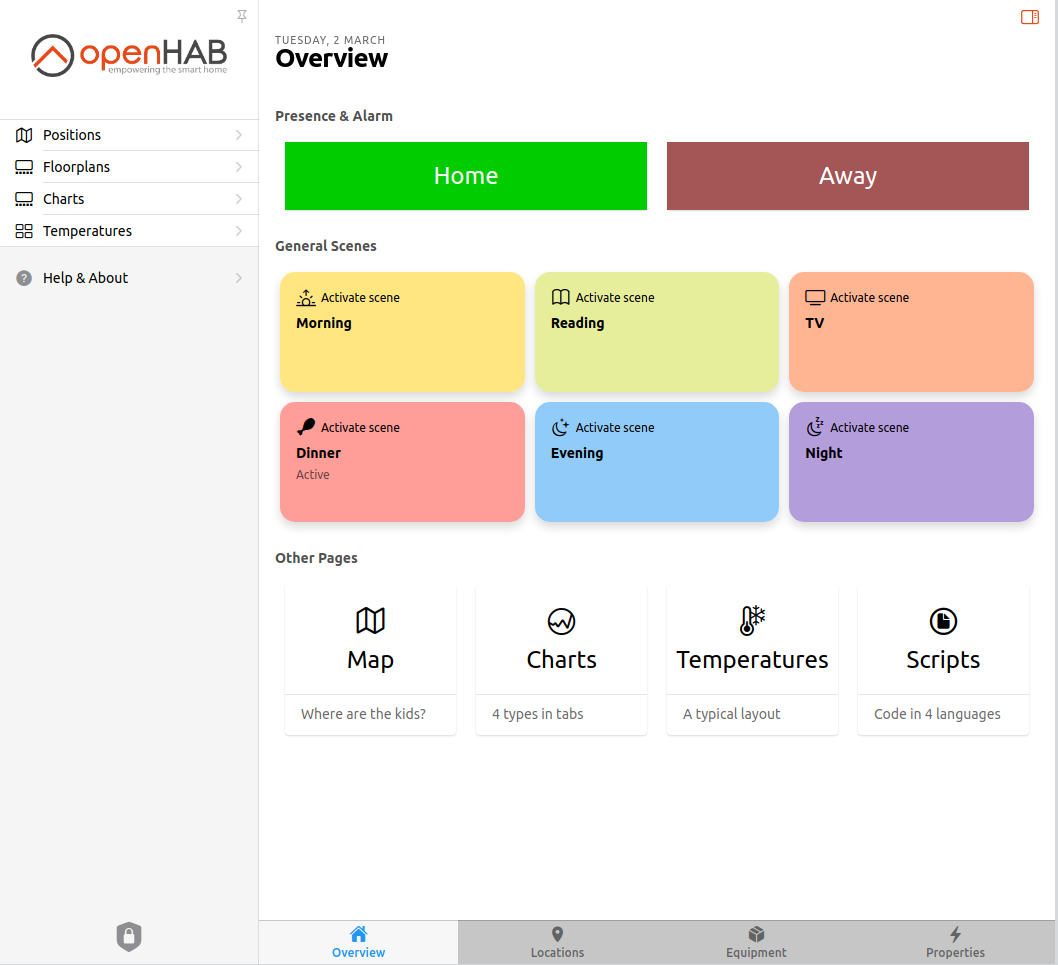The image size is (1058, 965).
Task: Open Scripts using its code document icon
Action: tap(943, 621)
